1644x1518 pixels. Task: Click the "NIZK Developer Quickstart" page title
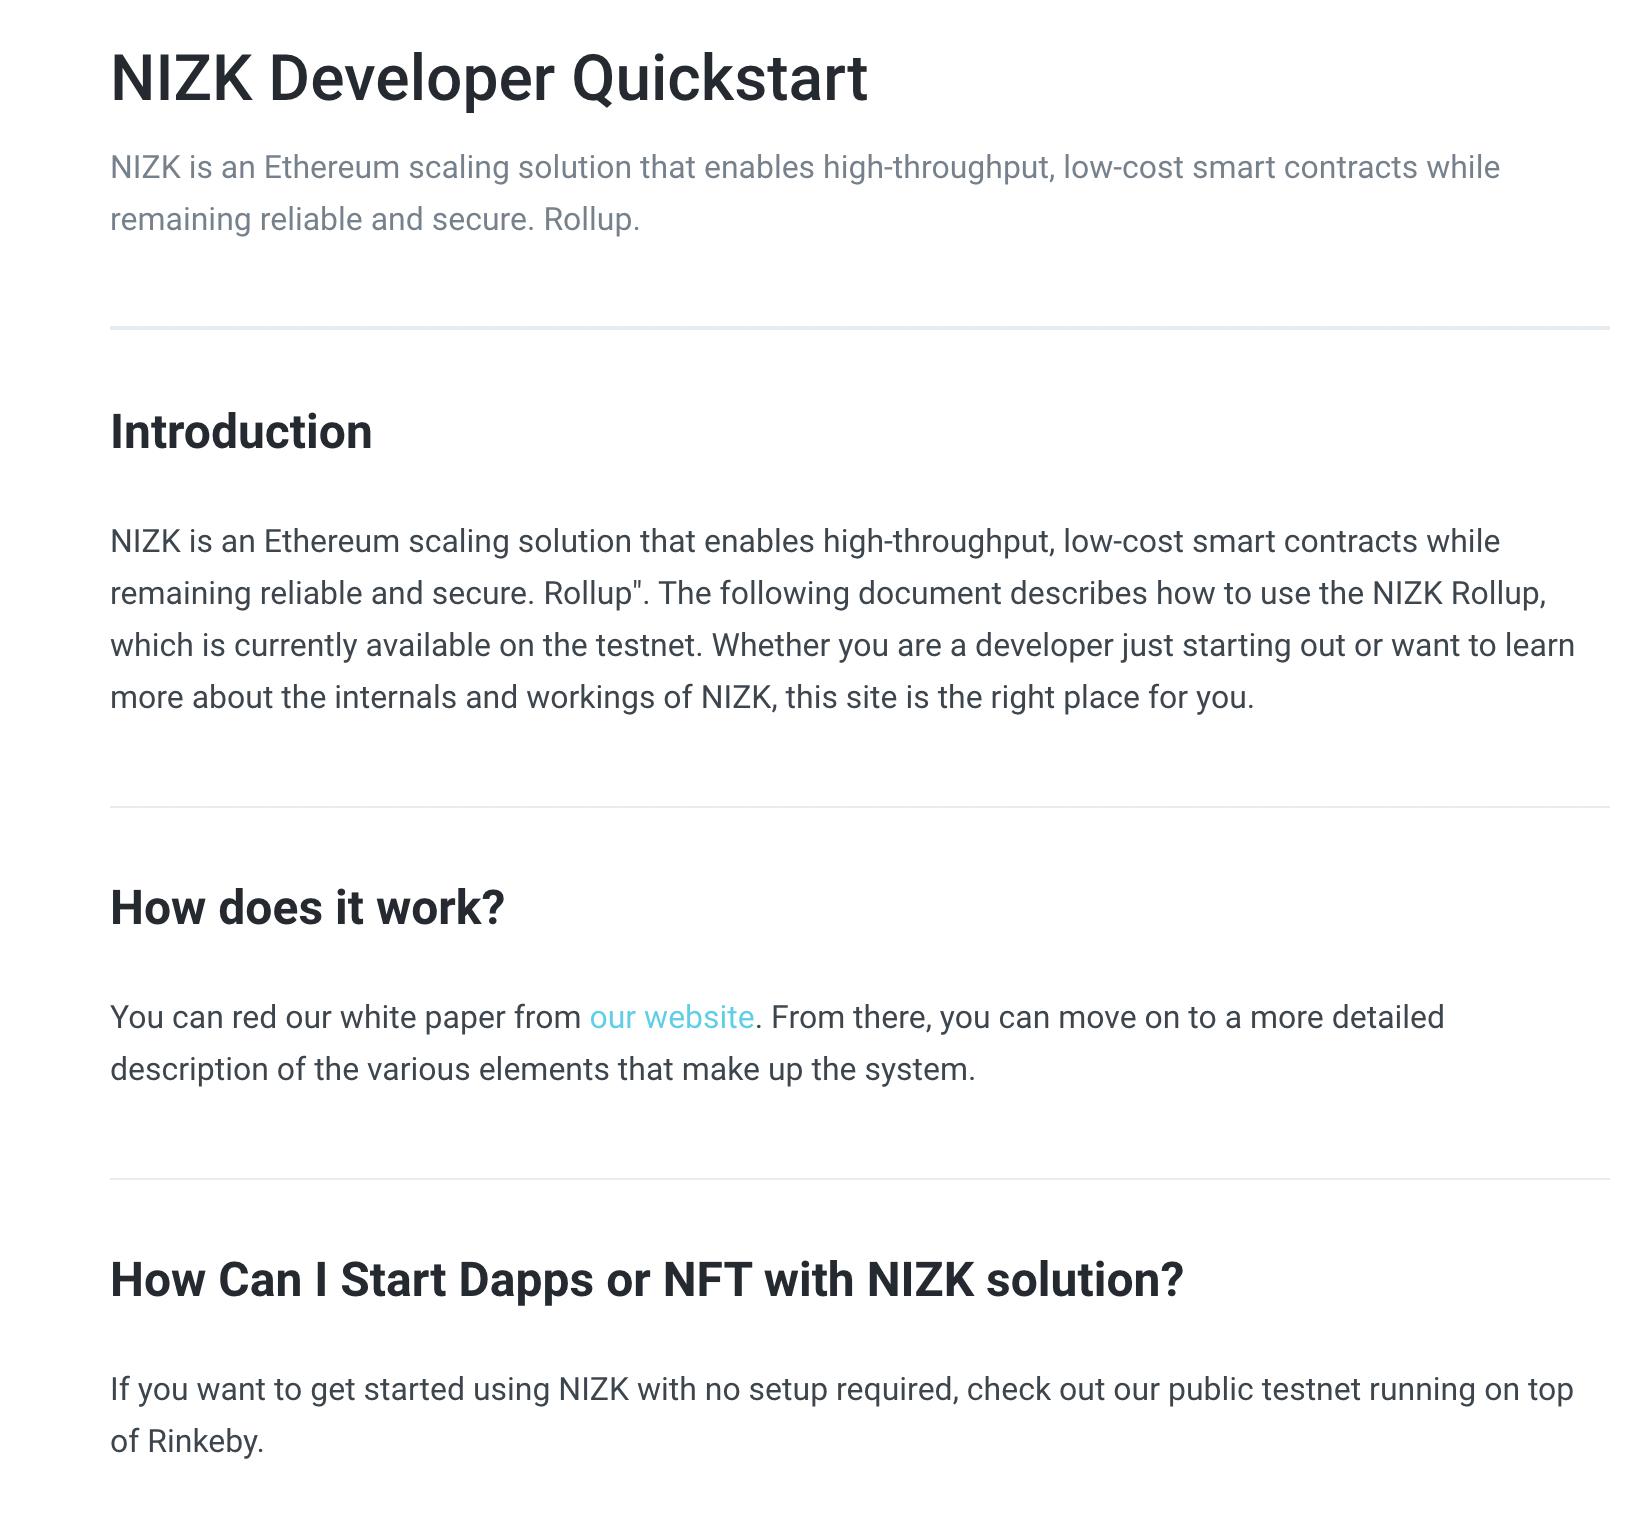489,78
